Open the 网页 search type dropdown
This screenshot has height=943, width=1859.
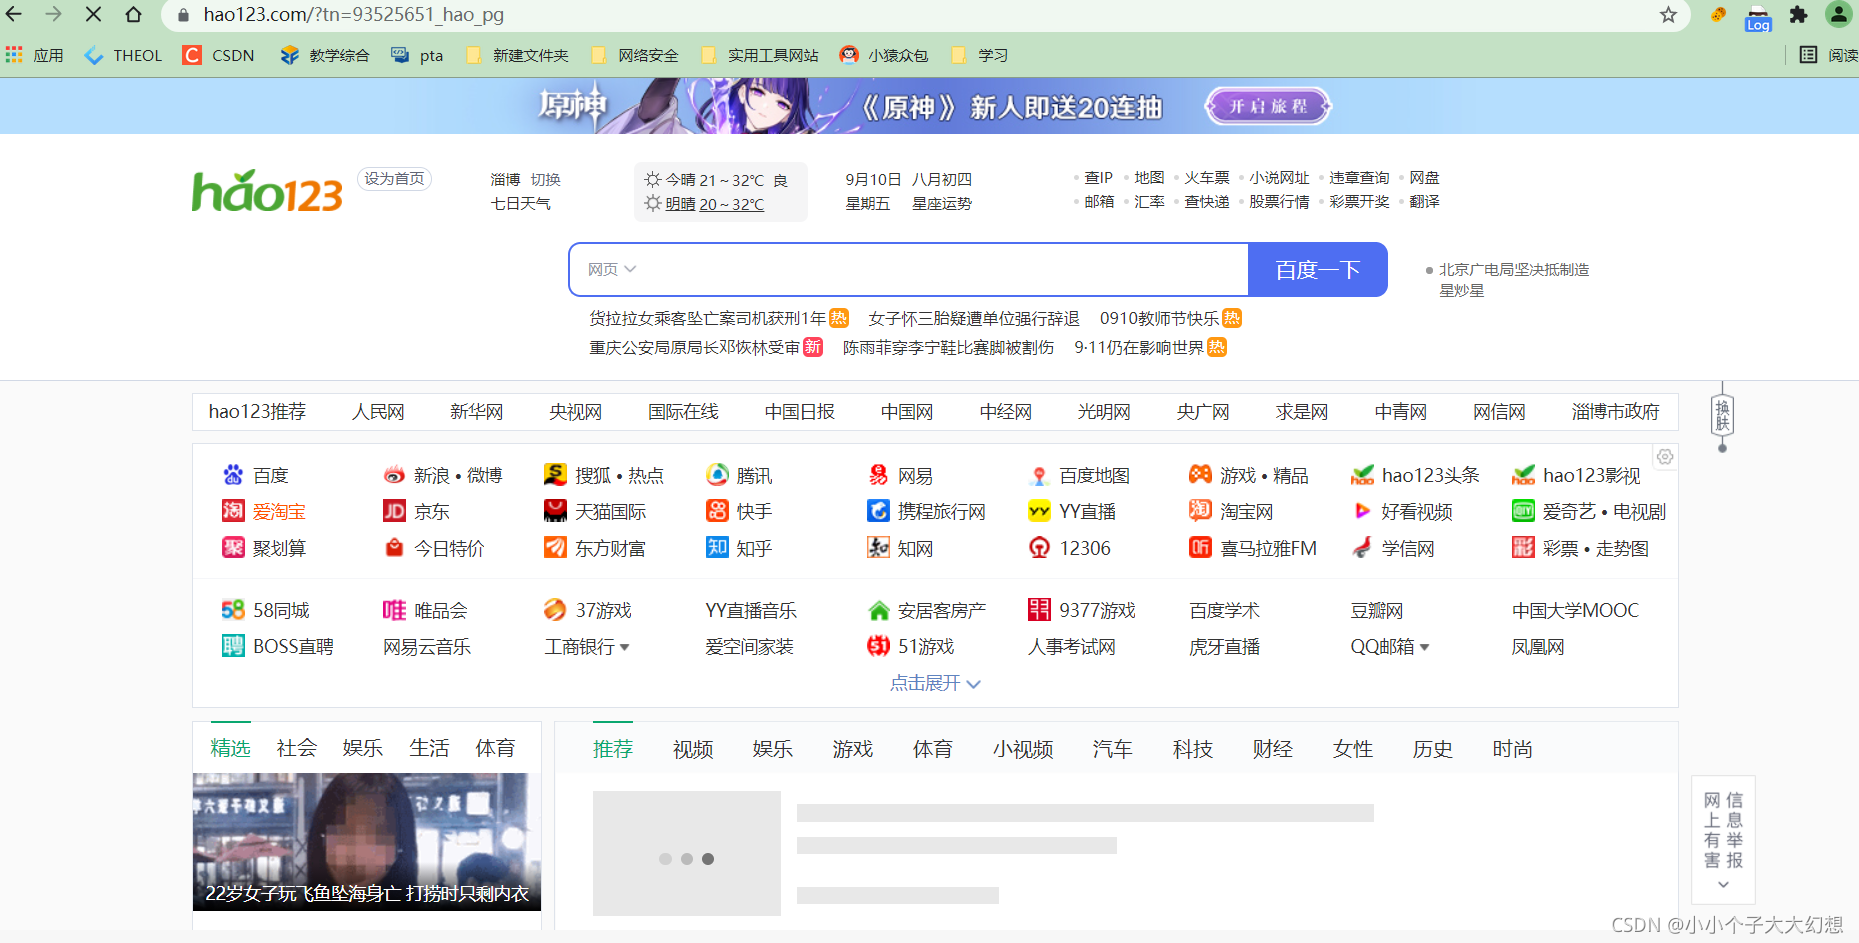(x=612, y=269)
